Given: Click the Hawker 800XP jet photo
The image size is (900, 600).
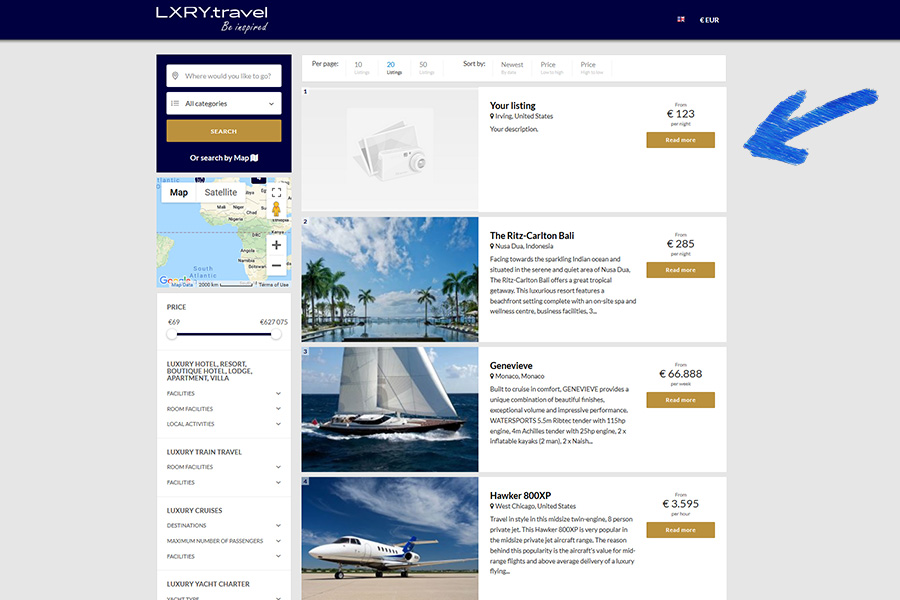Looking at the screenshot, I should click(390, 539).
